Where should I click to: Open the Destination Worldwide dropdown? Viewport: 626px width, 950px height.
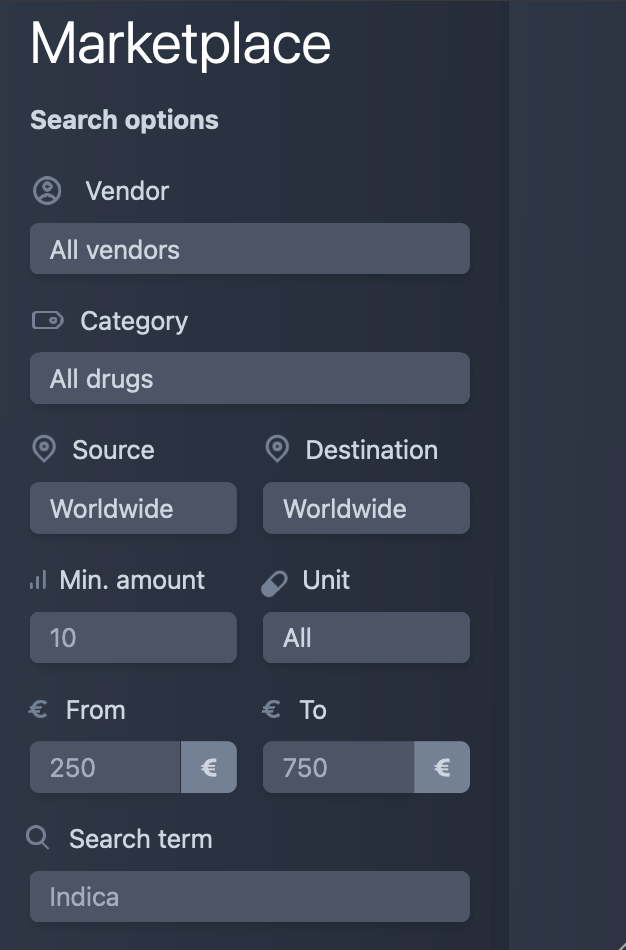[366, 508]
